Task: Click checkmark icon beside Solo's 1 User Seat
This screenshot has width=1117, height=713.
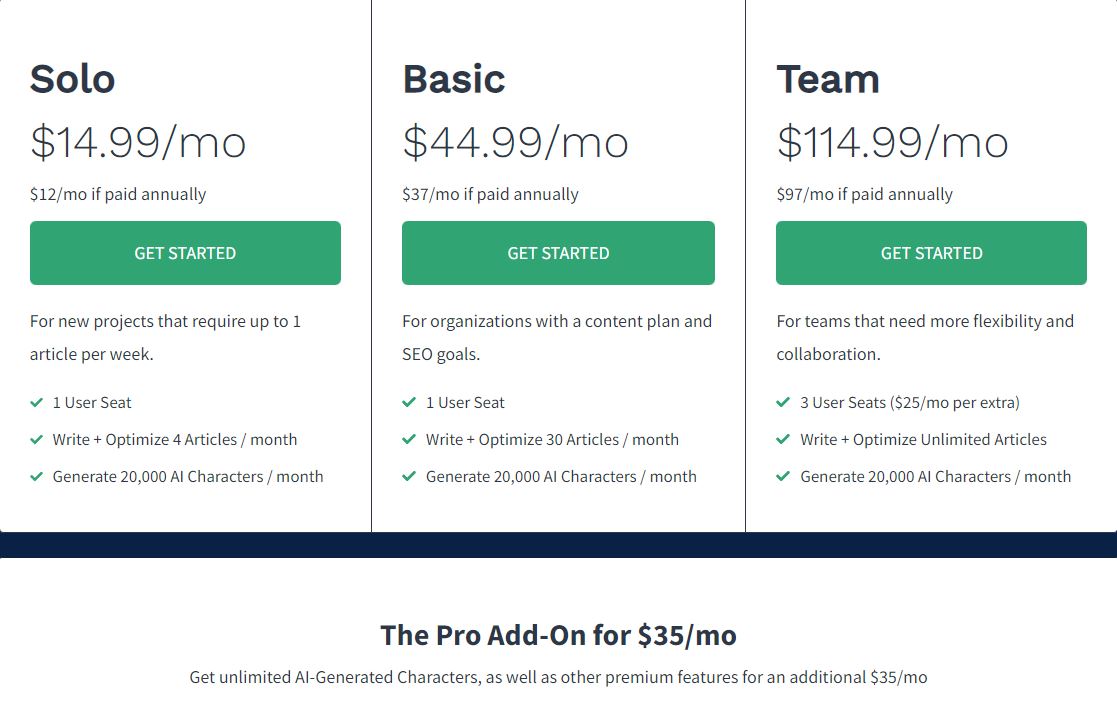Action: [37, 402]
